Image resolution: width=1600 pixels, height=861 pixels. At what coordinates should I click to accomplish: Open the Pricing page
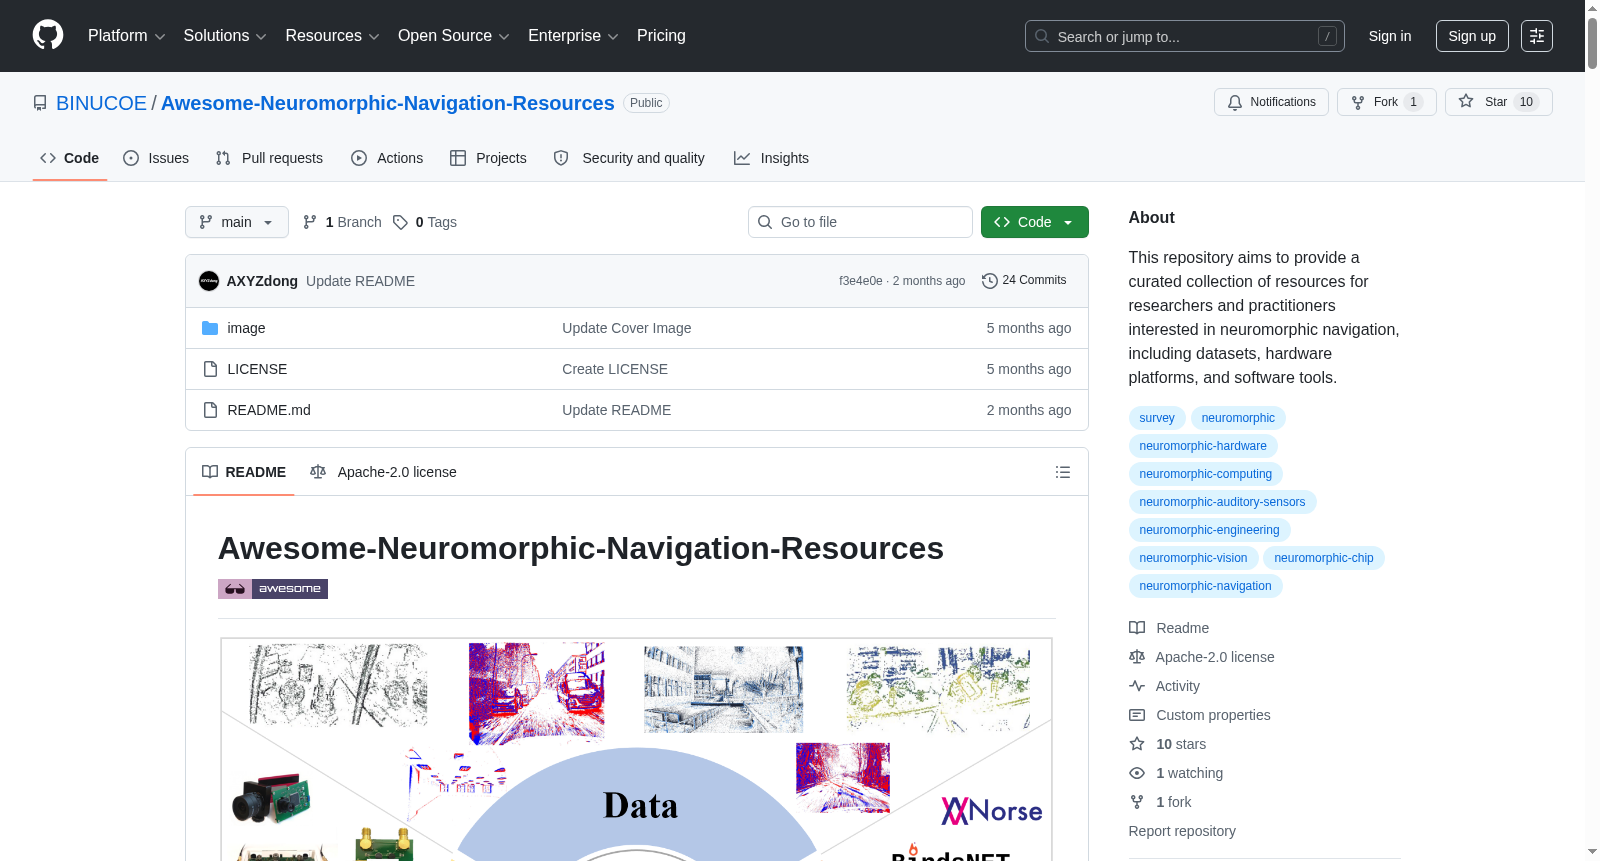click(661, 36)
